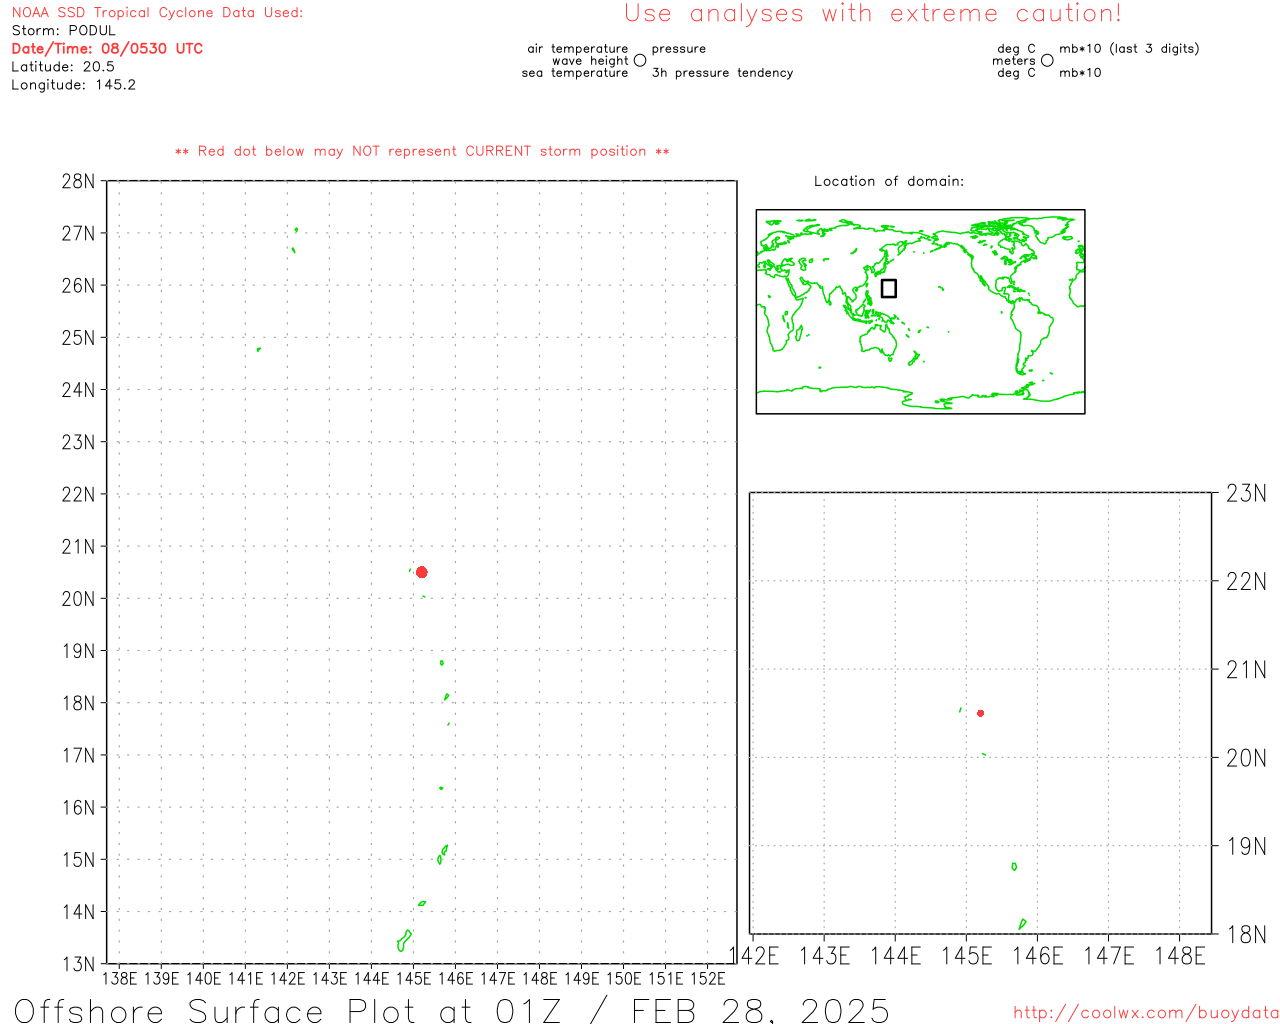The width and height of the screenshot is (1280, 1024).
Task: Click the station legend circle near 'wave height'
Action: coord(640,60)
